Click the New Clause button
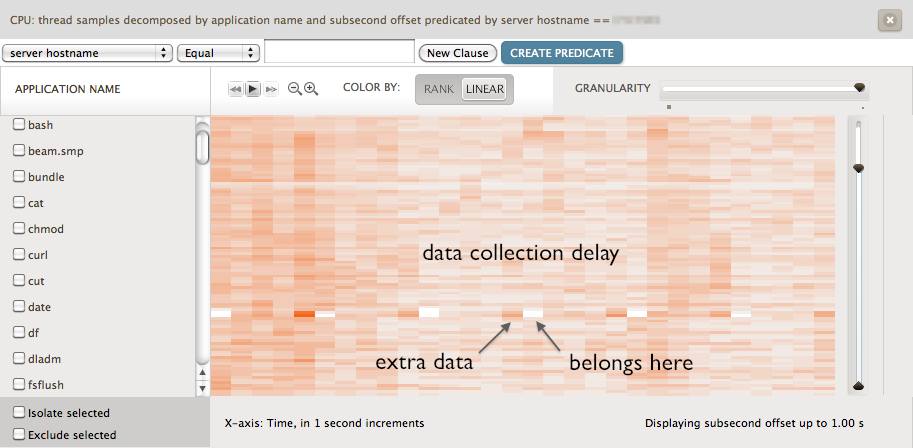Image resolution: width=913 pixels, height=448 pixels. point(458,53)
